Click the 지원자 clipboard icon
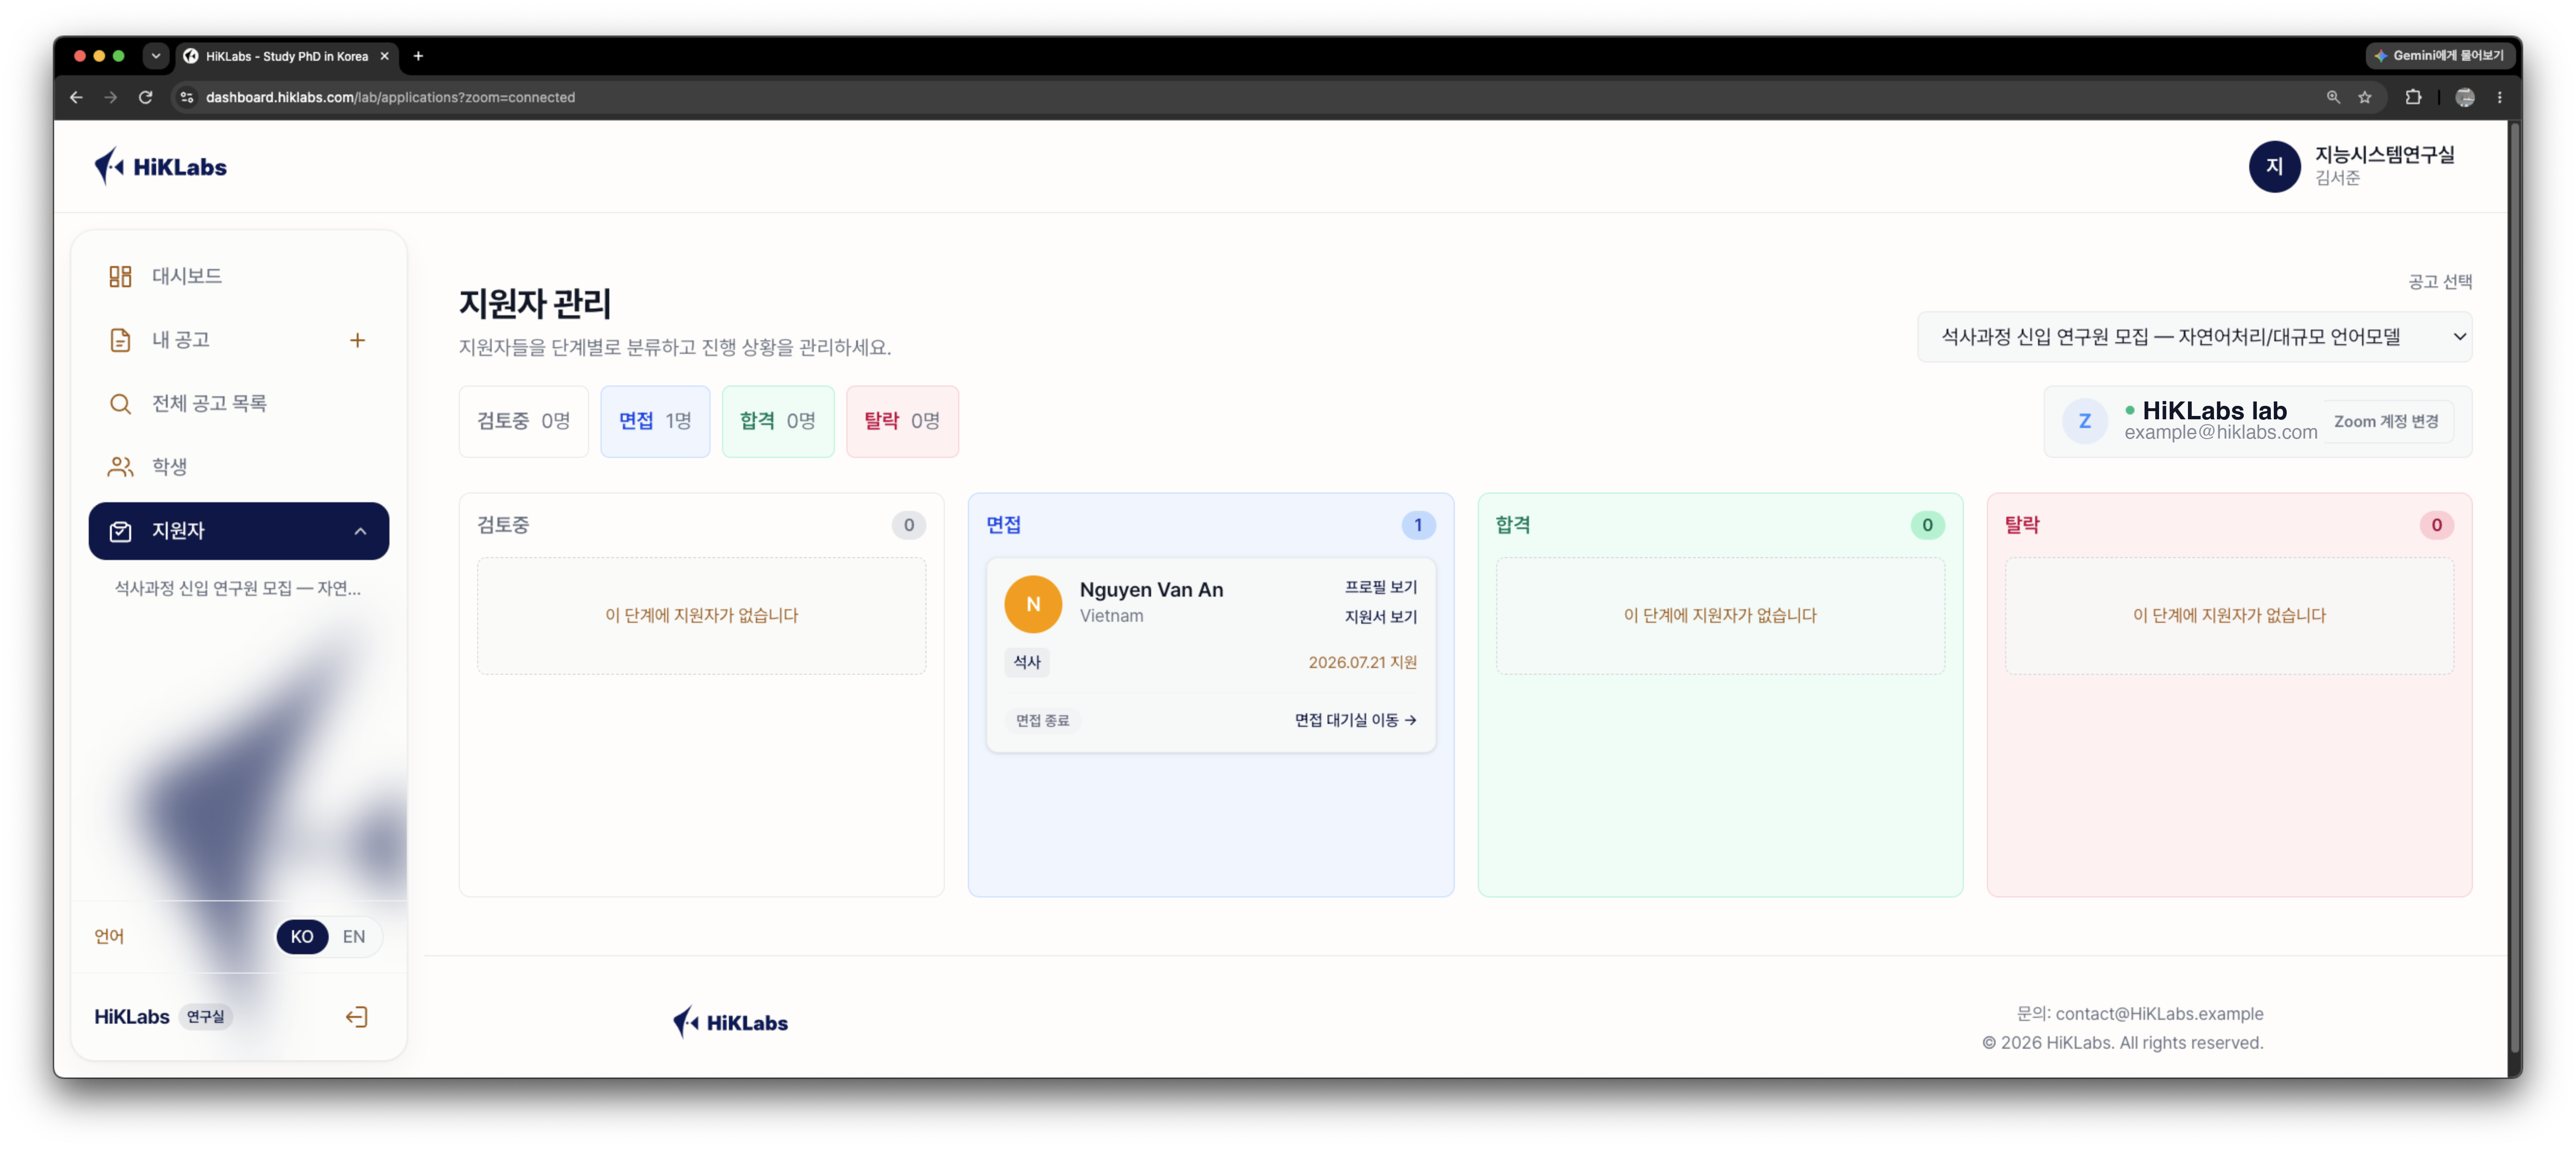 120,531
